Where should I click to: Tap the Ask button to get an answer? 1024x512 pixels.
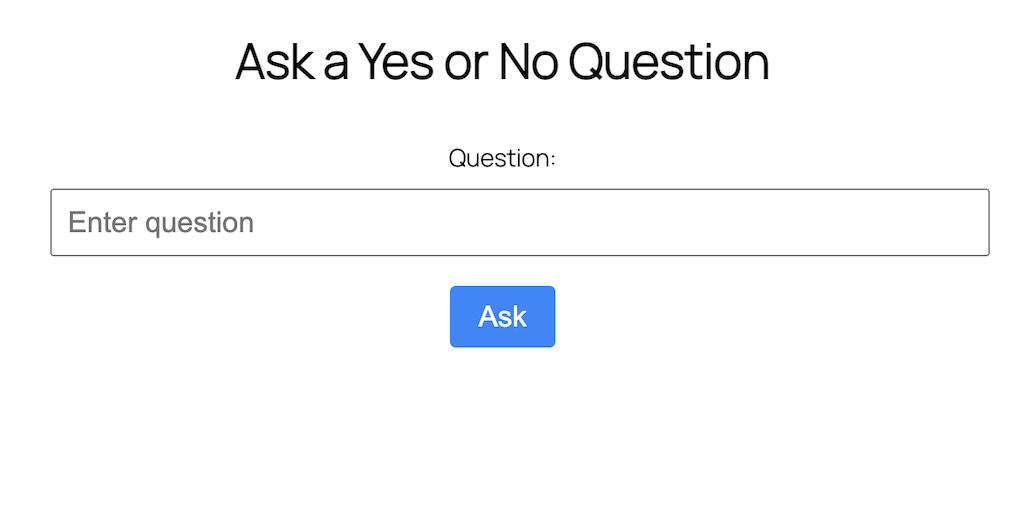coord(502,317)
